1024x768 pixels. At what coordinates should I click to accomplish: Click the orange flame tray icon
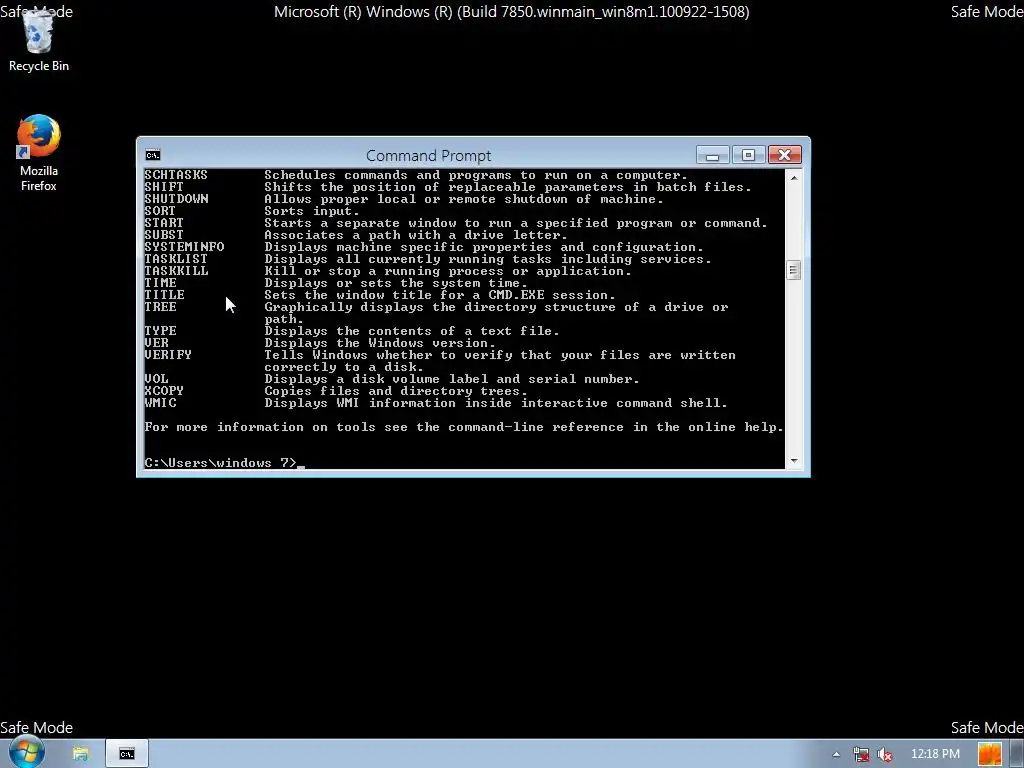(x=989, y=754)
